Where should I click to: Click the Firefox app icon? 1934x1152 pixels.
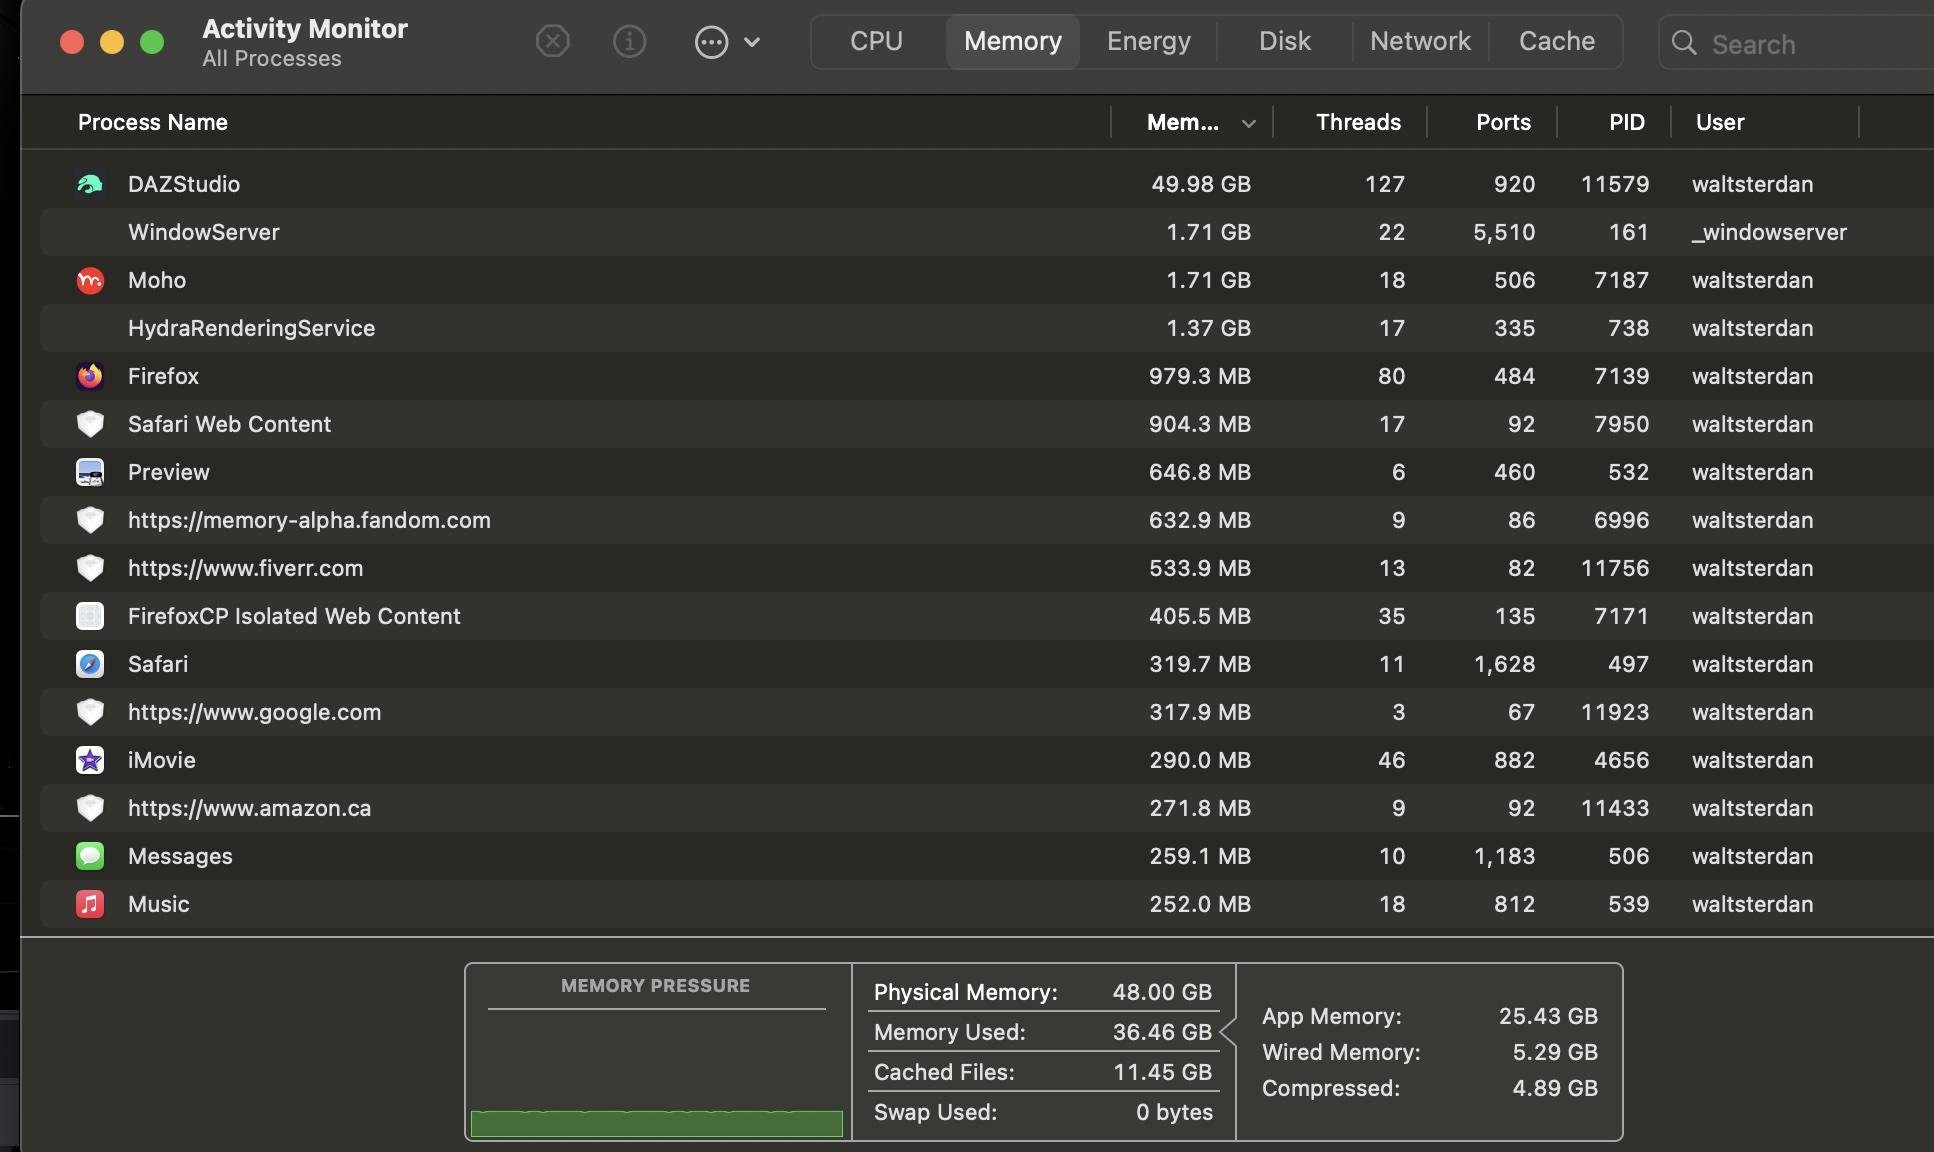(90, 376)
